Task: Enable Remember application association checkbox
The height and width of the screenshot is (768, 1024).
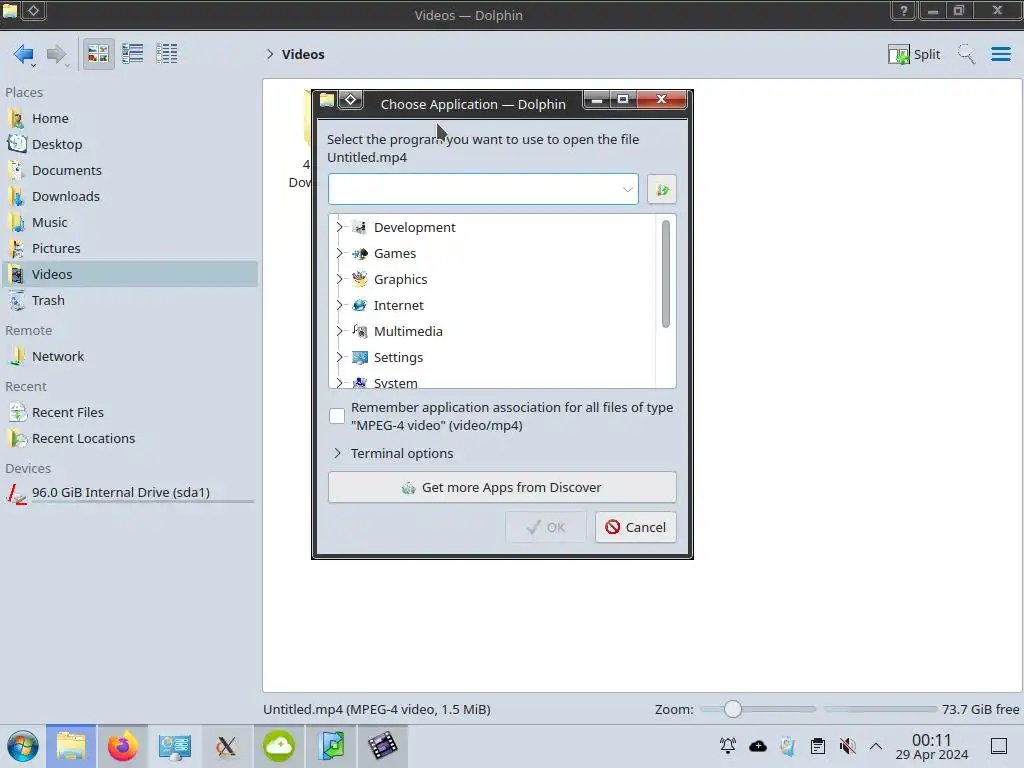Action: (x=337, y=416)
